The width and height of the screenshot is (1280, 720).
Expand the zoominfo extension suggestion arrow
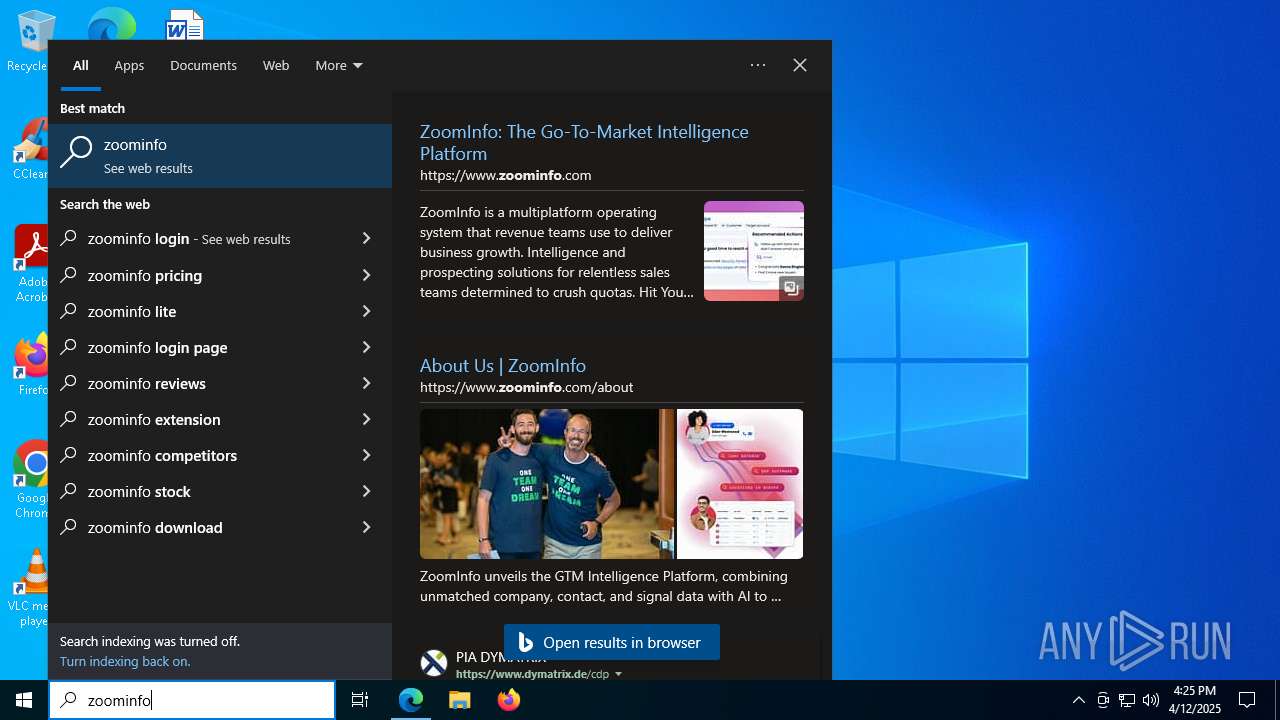click(x=366, y=419)
